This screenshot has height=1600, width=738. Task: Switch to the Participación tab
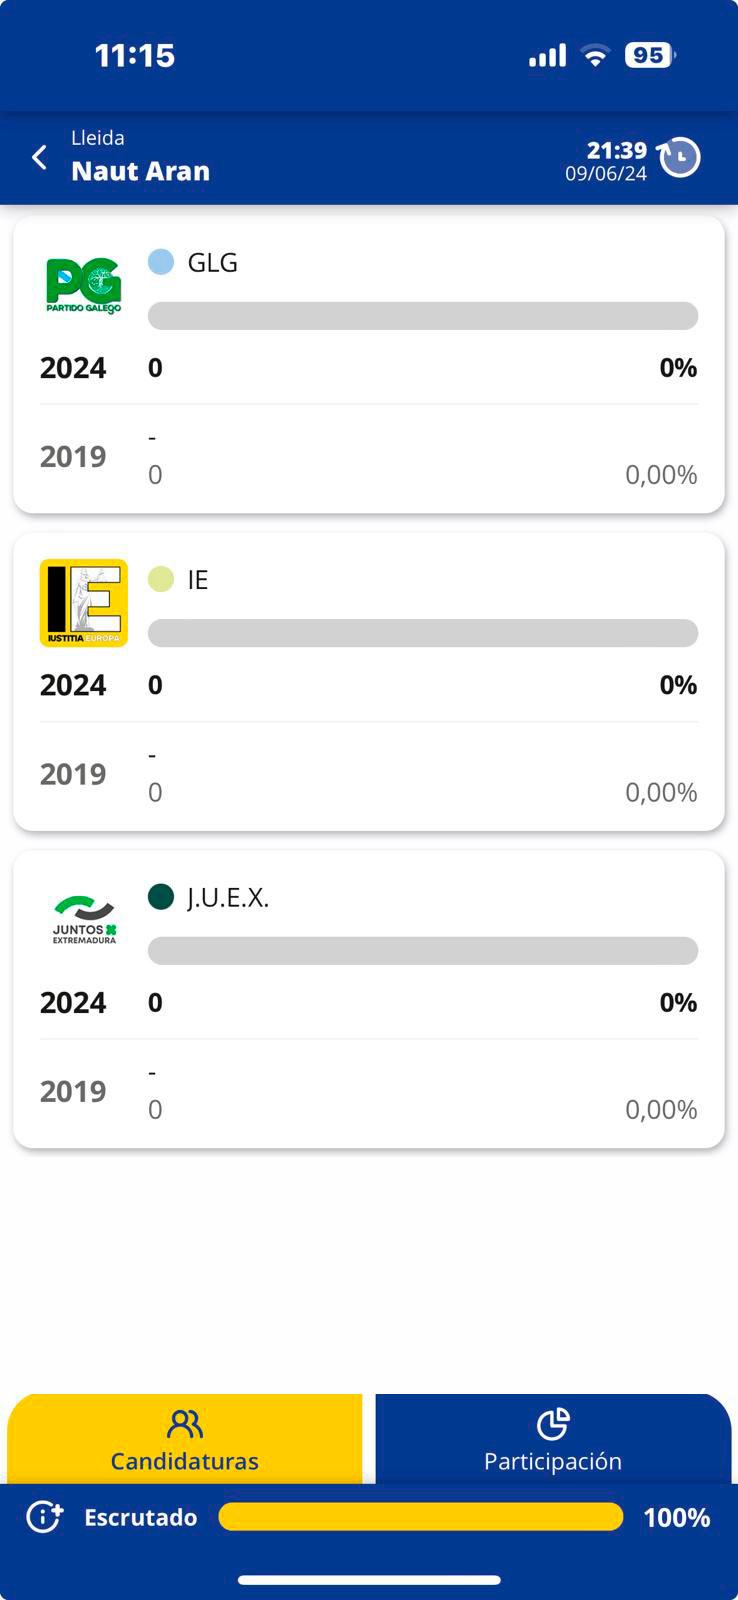coord(553,1440)
